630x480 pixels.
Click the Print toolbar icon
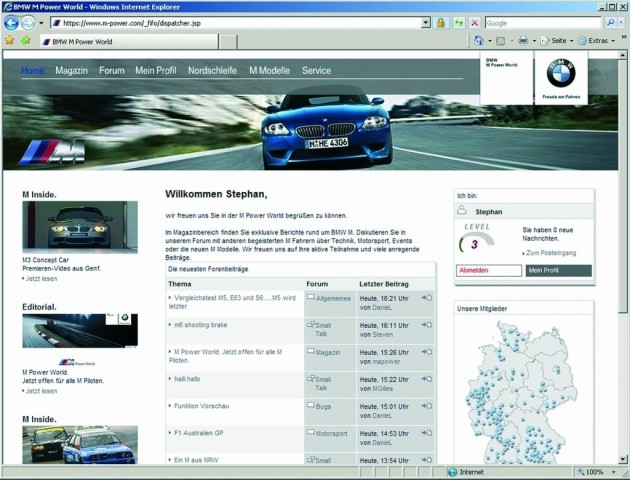(523, 41)
